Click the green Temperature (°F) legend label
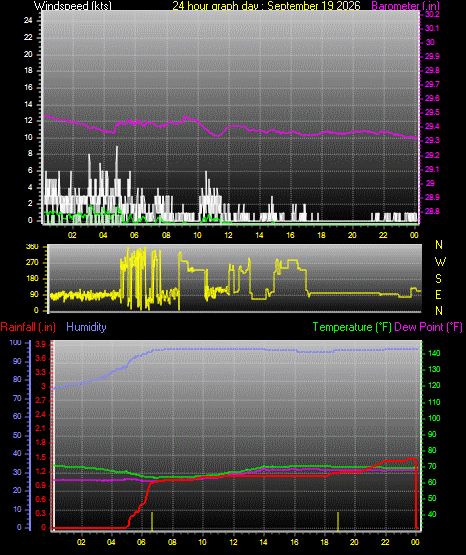 (352, 327)
